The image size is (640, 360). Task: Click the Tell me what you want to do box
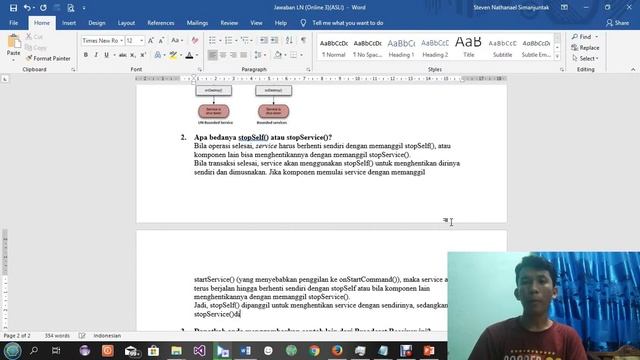point(347,23)
